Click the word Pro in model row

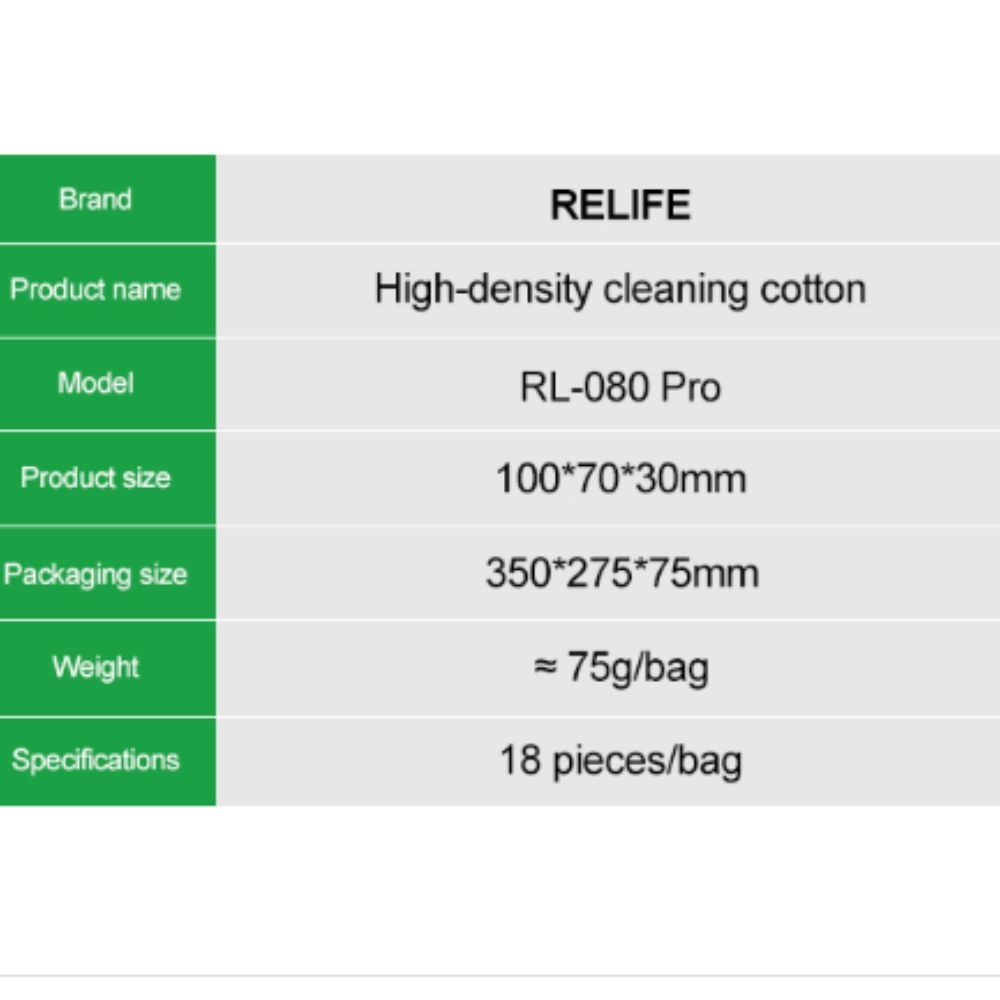(691, 386)
